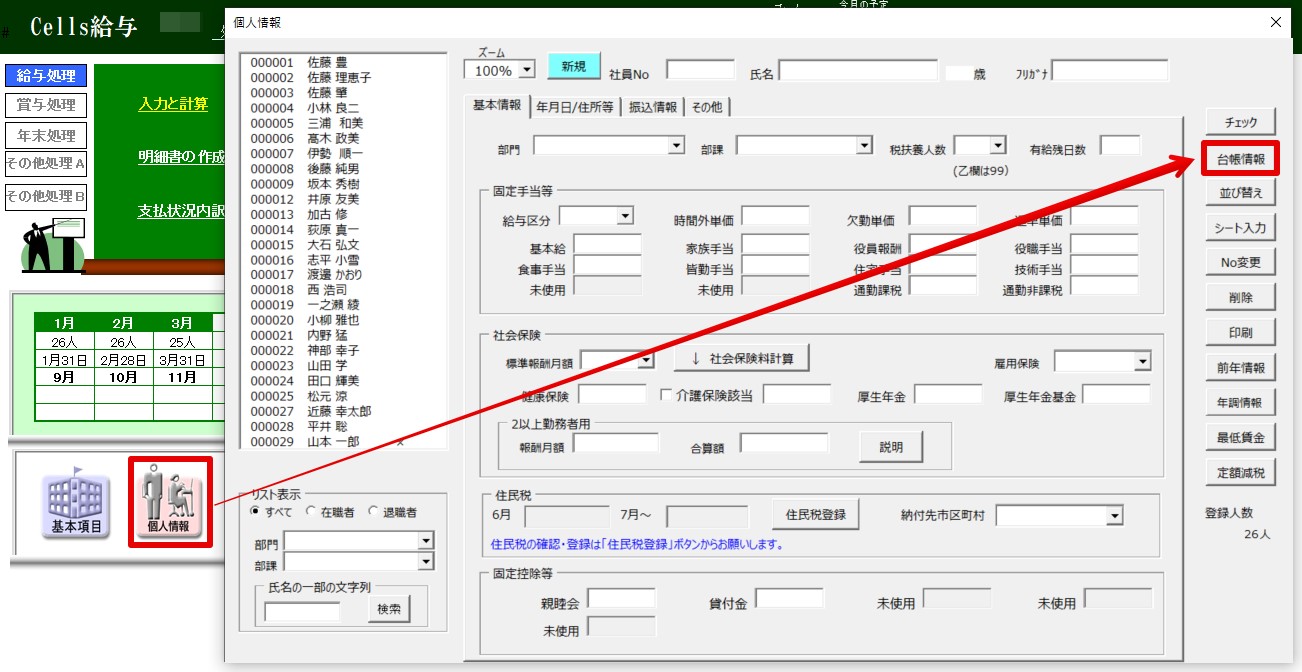
Task: Focus the 氏名 input field
Action: (x=858, y=70)
